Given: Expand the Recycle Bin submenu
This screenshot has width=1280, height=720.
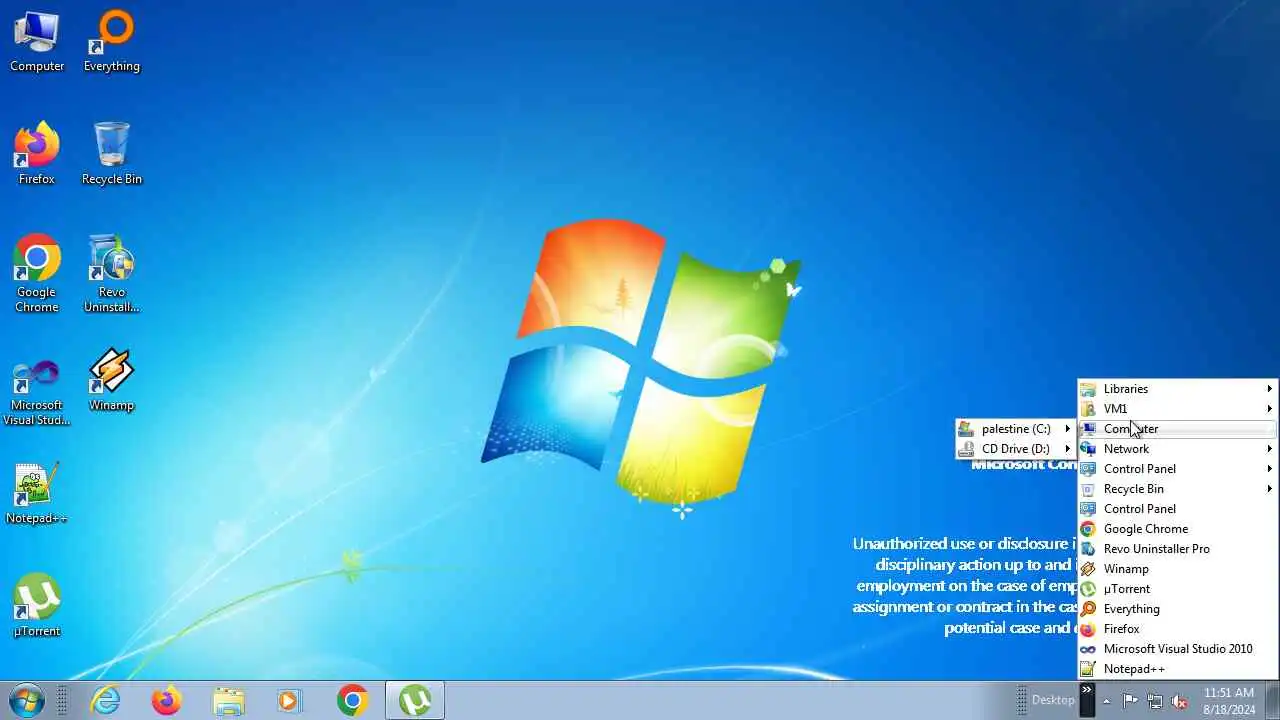Looking at the screenshot, I should 1178,489.
